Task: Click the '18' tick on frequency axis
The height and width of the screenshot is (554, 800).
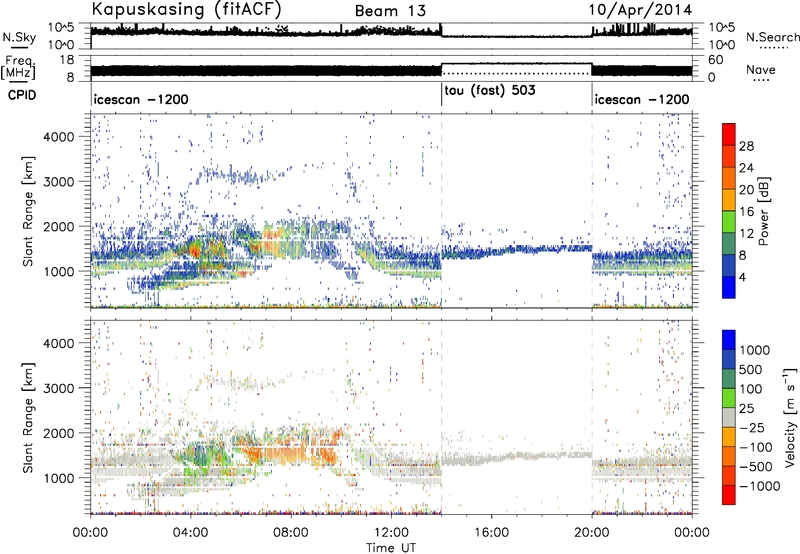Action: [67, 60]
